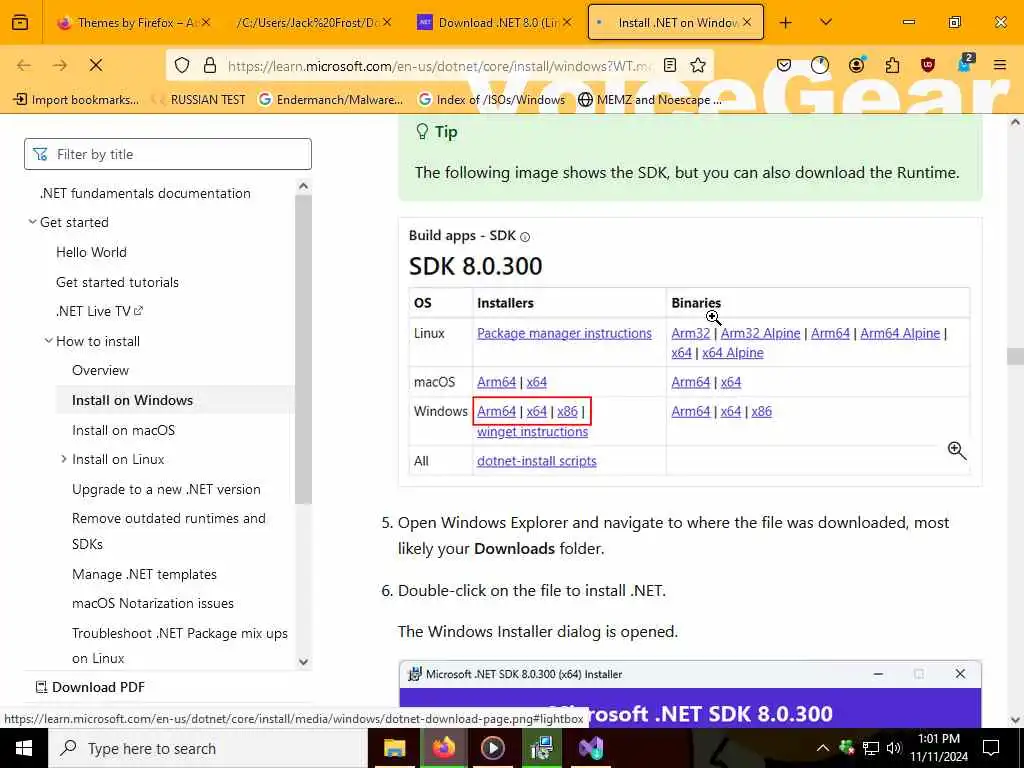Click the back navigation arrow
The height and width of the screenshot is (768, 1024).
coord(24,65)
